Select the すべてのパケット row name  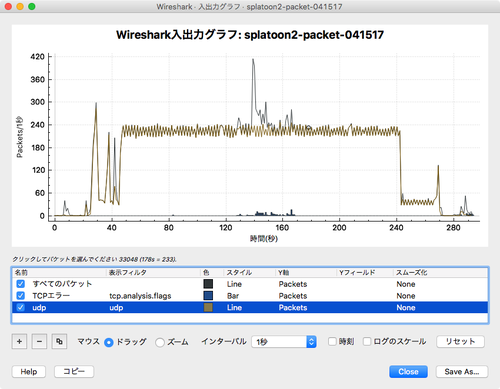(62, 284)
